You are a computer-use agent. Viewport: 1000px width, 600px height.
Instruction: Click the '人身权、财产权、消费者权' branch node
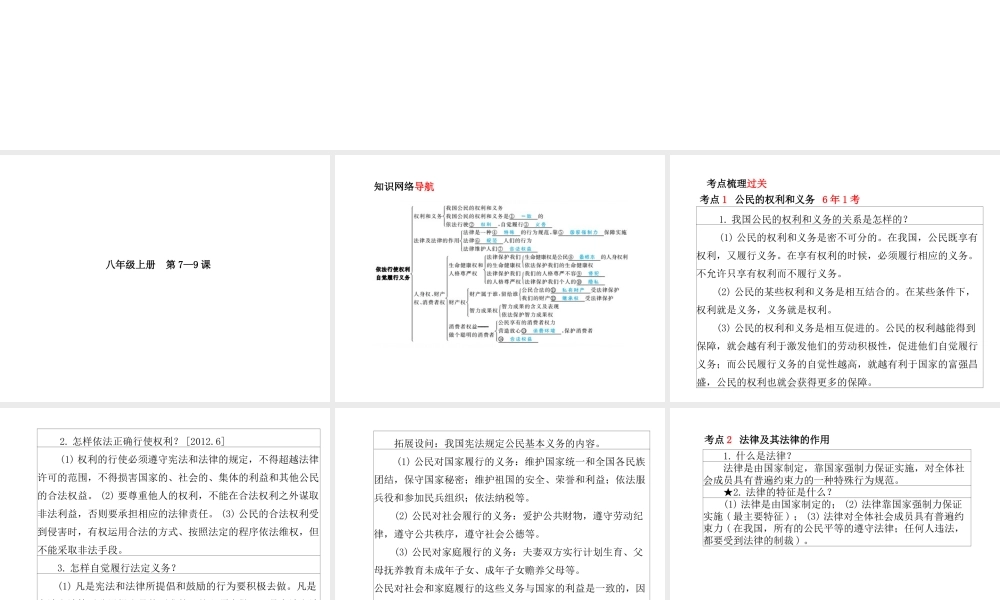(429, 298)
